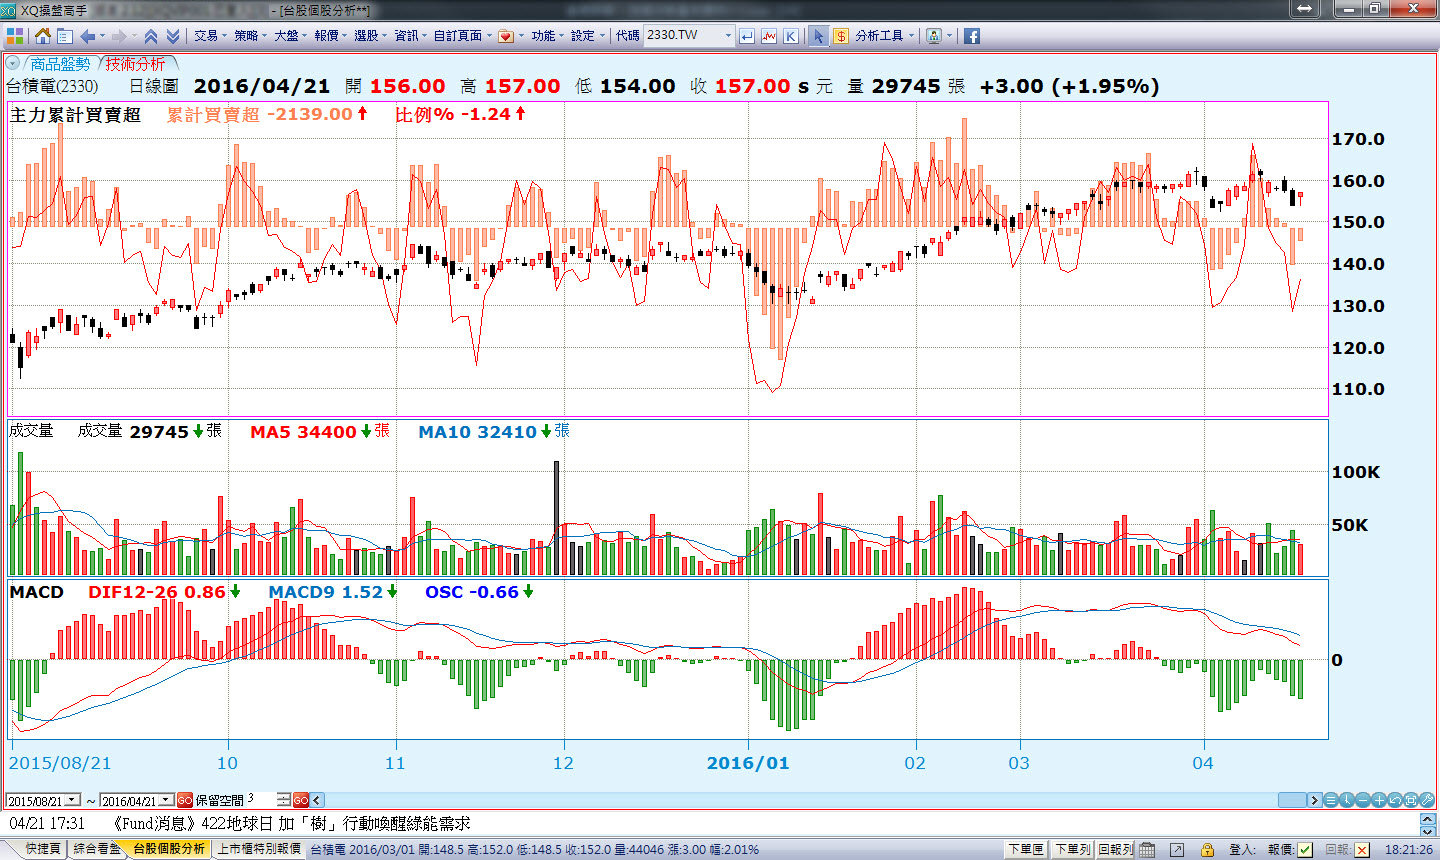This screenshot has width=1440, height=860.
Task: Zoom out chart with minus icon
Action: tap(1363, 800)
